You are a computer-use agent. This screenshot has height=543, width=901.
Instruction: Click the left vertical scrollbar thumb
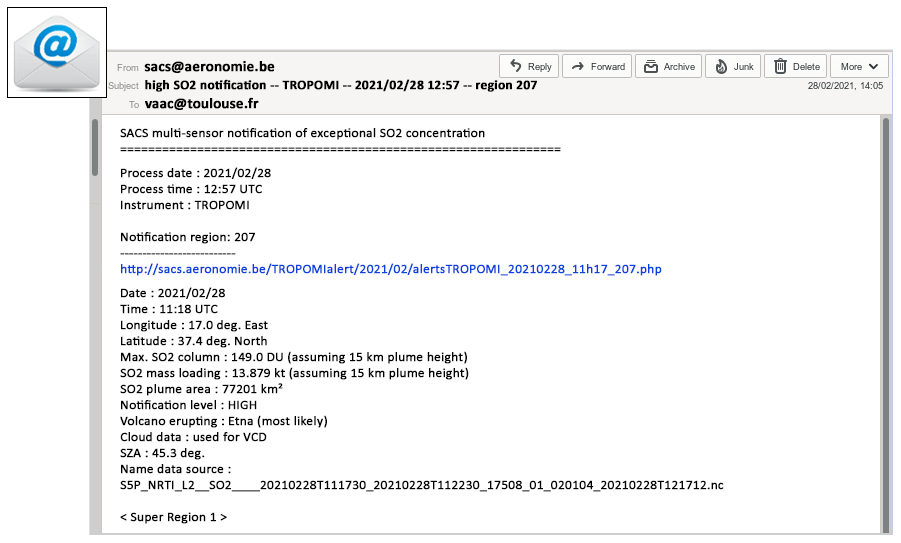[95, 148]
